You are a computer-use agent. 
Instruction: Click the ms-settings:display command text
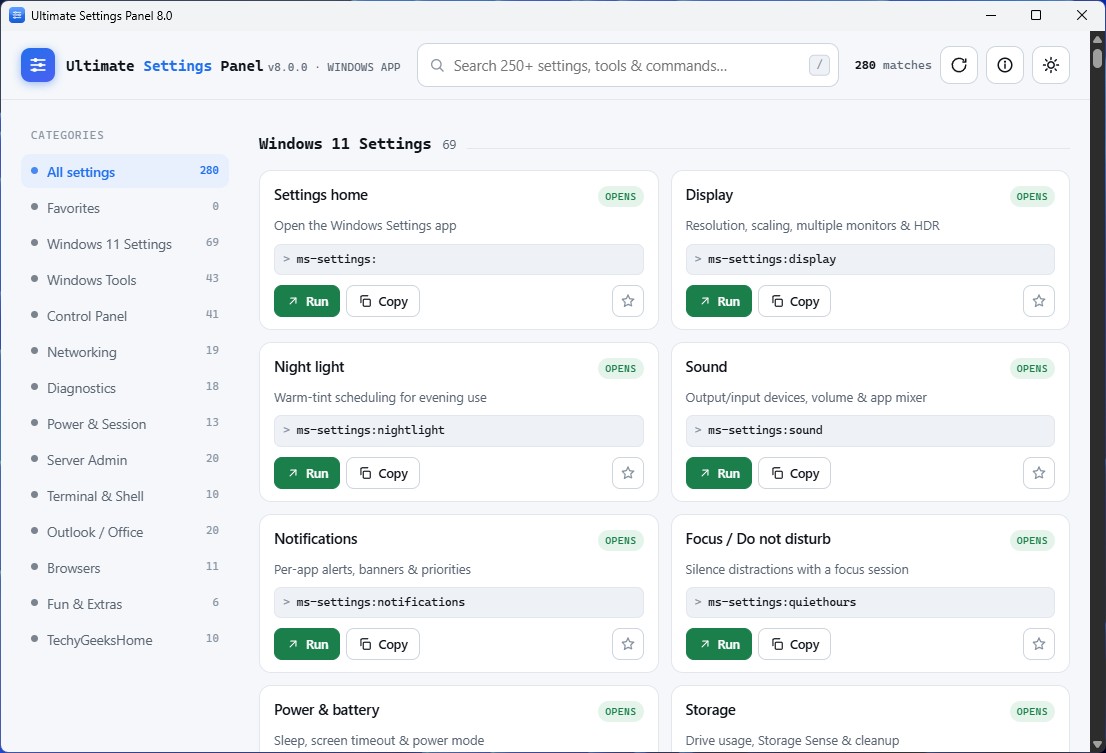click(772, 259)
